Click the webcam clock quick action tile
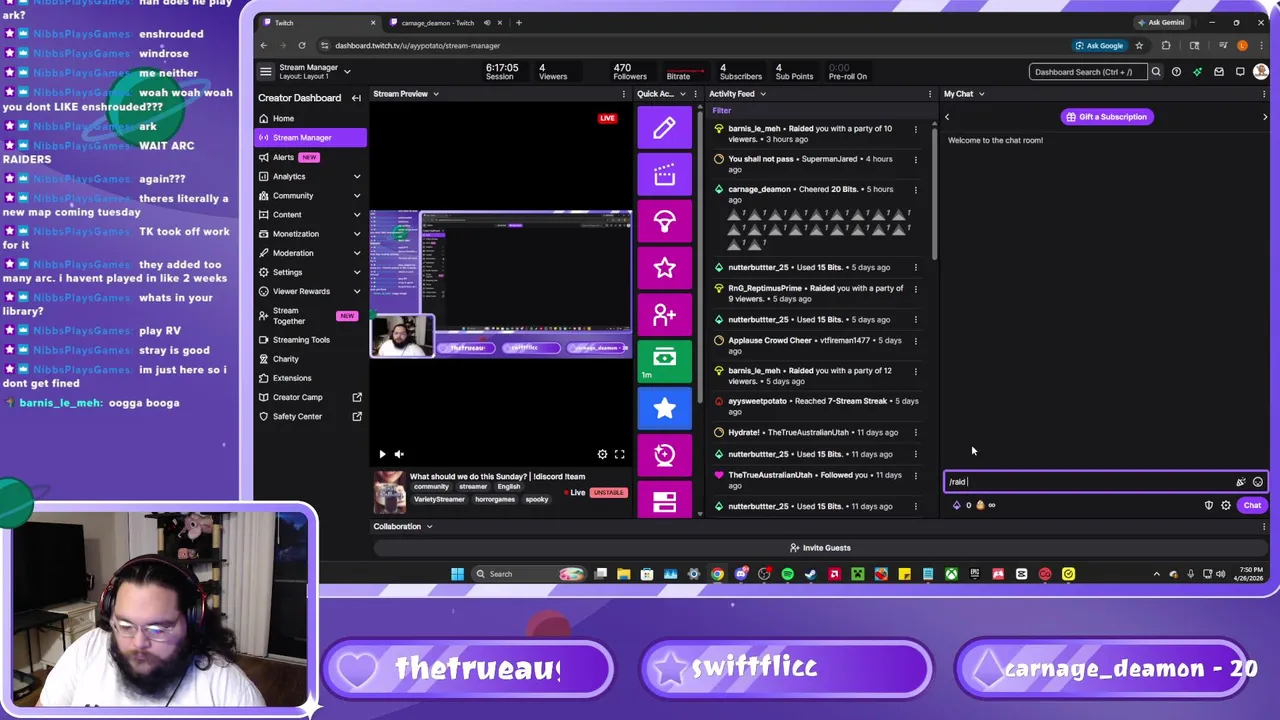 click(x=664, y=455)
